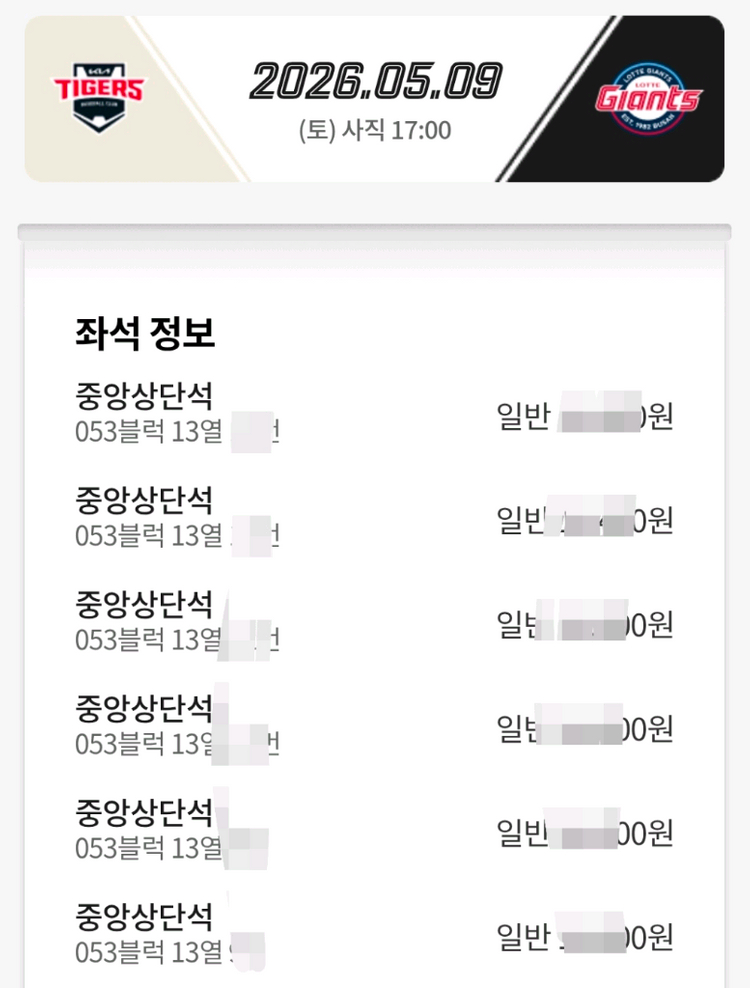This screenshot has width=750, height=988.
Task: Select the third 중앙상단석 seat title
Action: click(x=144, y=604)
